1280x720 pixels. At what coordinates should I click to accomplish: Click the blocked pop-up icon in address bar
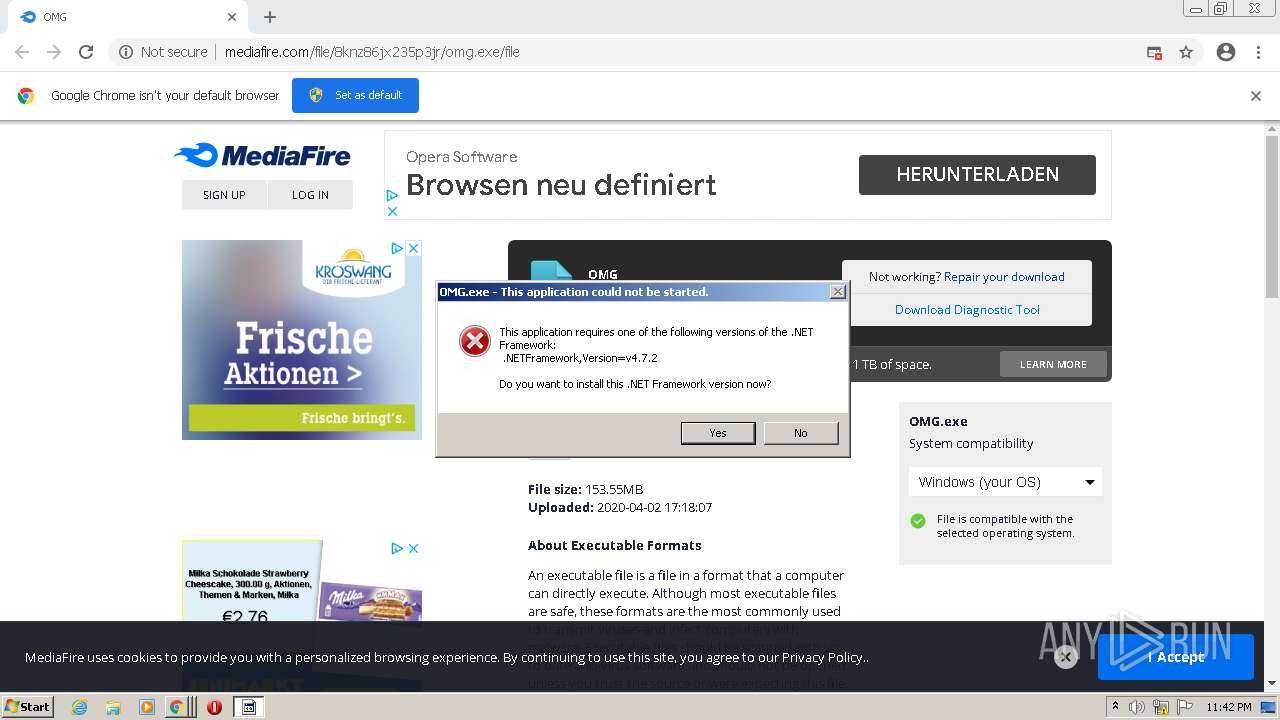click(1154, 52)
